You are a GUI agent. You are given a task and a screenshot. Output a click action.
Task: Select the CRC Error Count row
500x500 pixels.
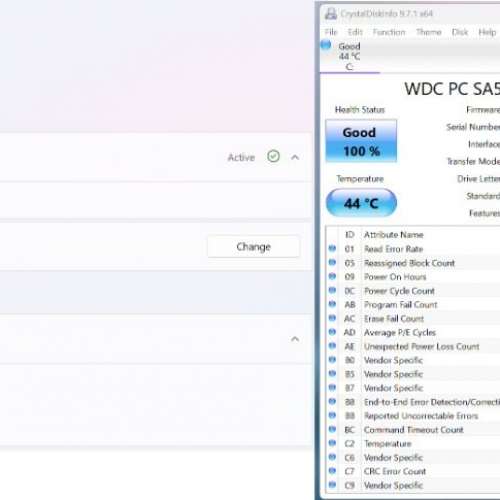(413, 471)
